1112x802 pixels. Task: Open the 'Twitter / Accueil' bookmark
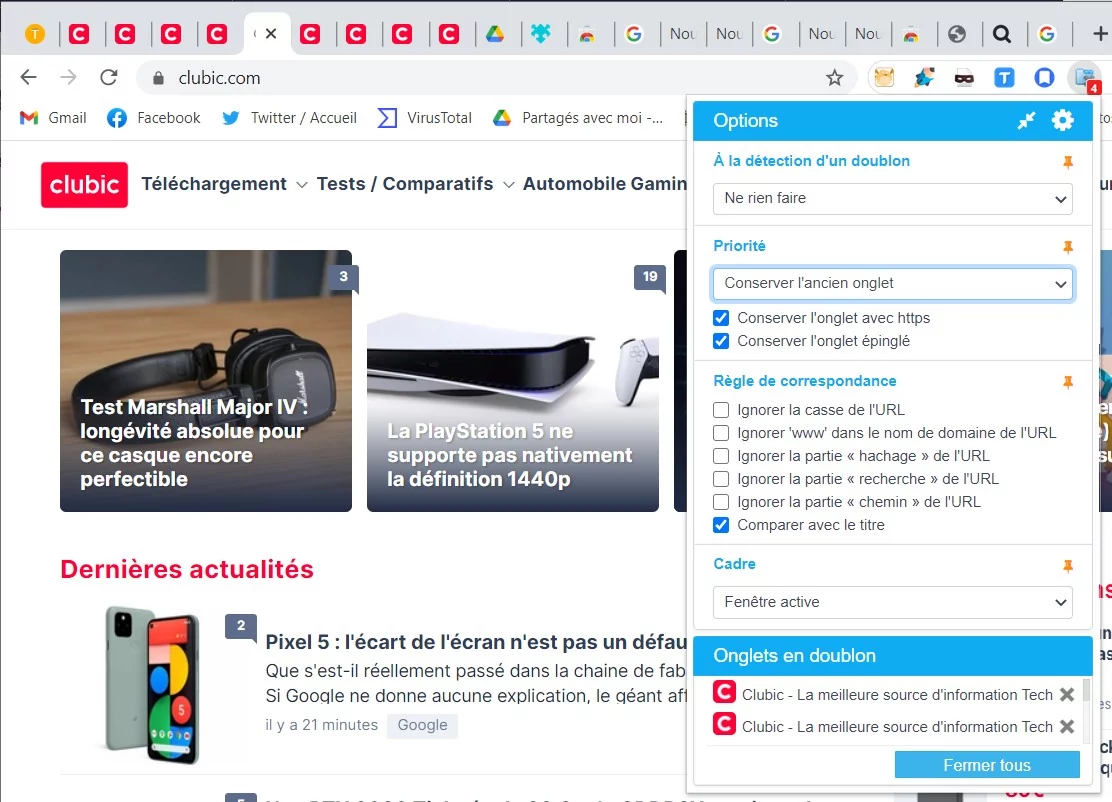[289, 118]
